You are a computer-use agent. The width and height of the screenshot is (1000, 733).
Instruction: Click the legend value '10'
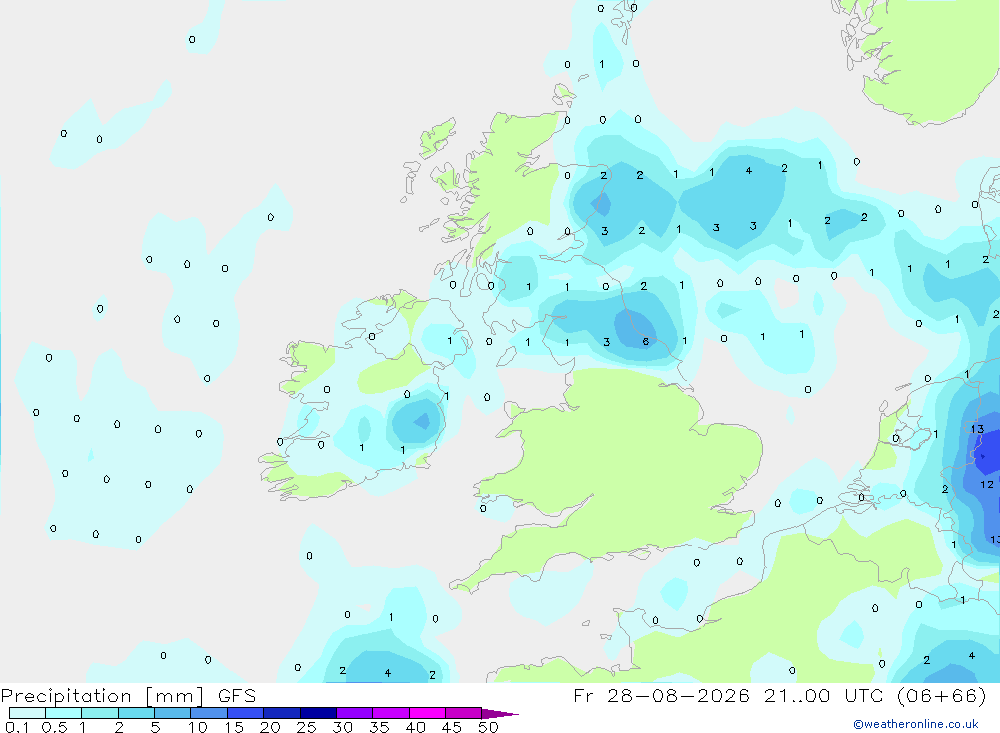pos(198,727)
